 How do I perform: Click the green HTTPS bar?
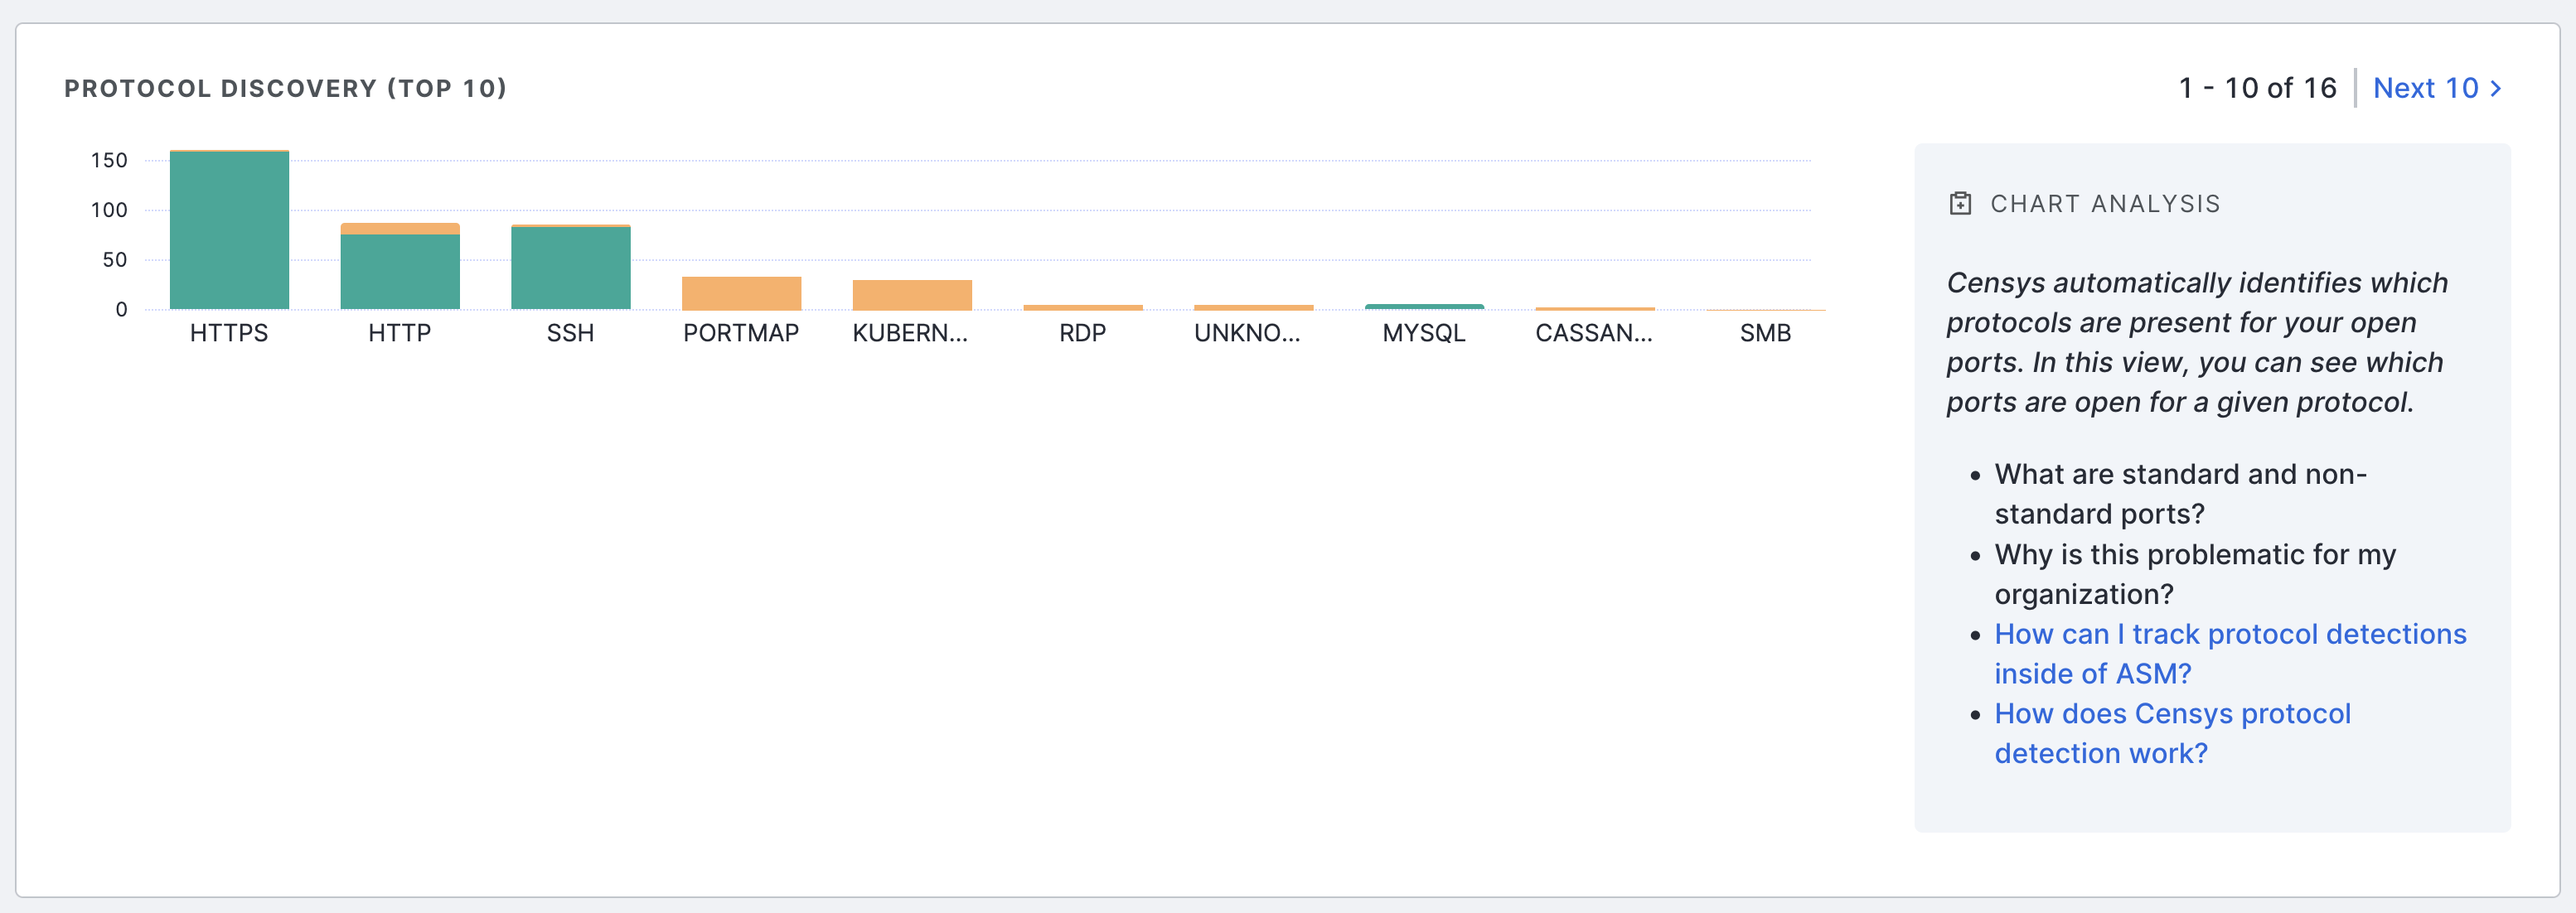coord(229,232)
